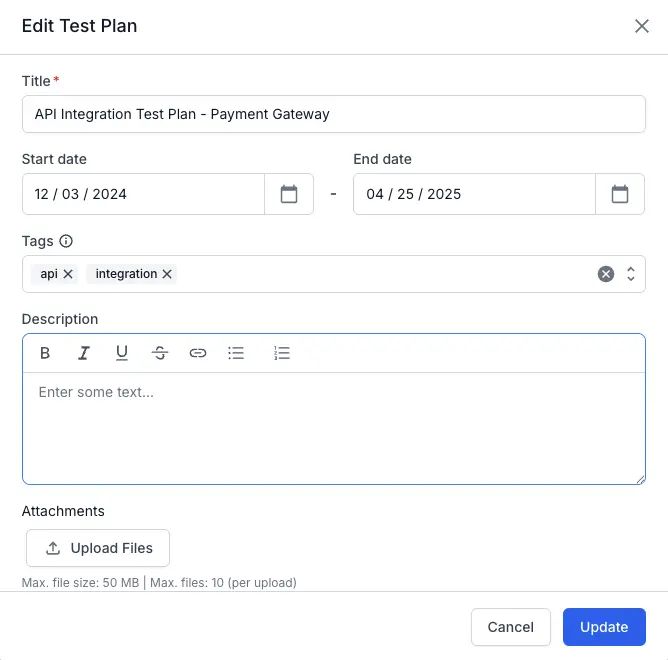Insert a link in the Description
The height and width of the screenshot is (660, 668).
click(198, 353)
